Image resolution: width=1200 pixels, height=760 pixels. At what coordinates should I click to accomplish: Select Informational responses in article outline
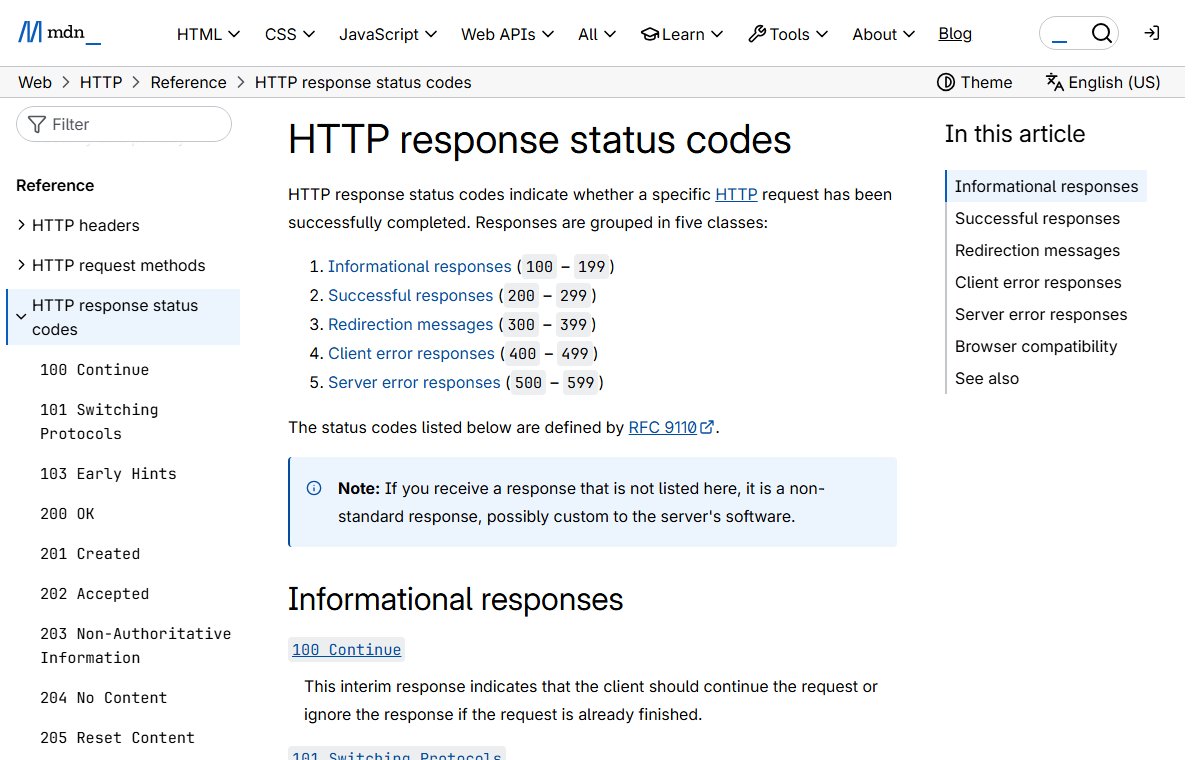pyautogui.click(x=1046, y=186)
